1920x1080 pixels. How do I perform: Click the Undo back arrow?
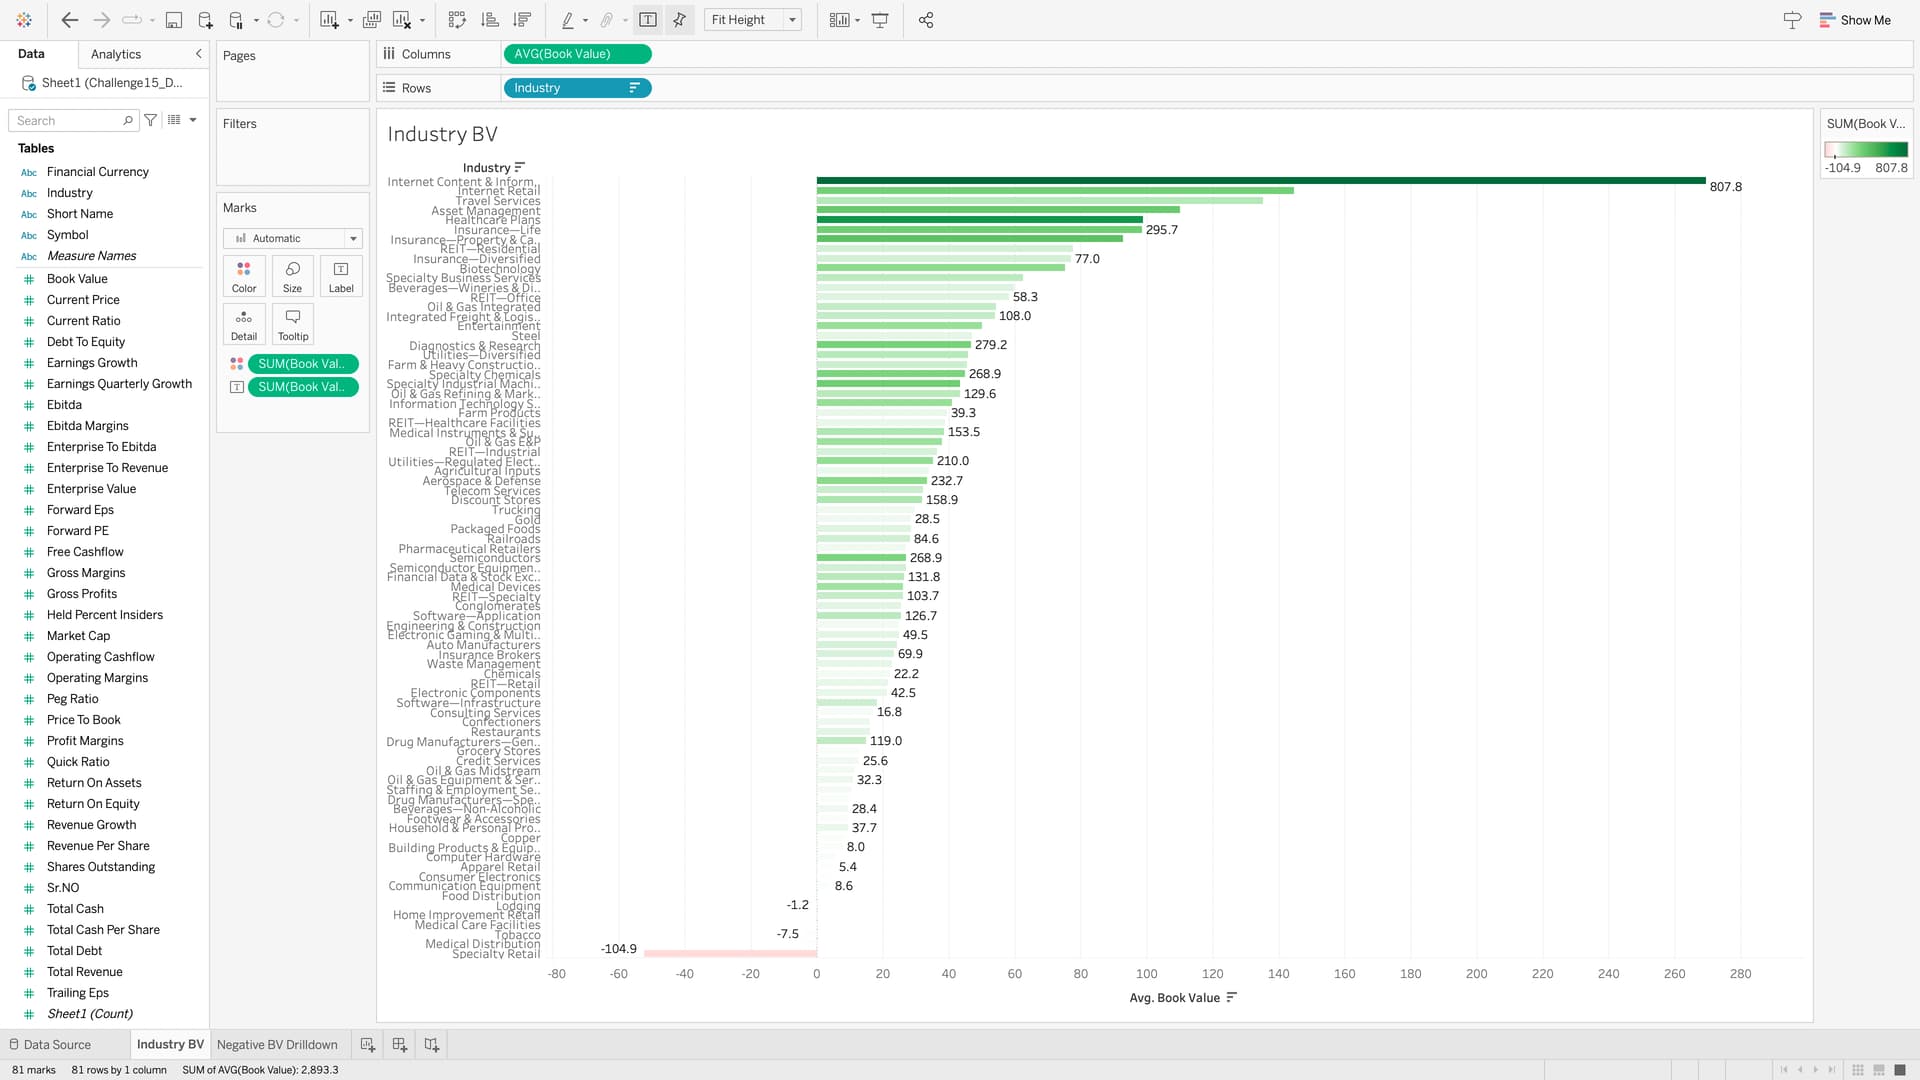pyautogui.click(x=69, y=20)
